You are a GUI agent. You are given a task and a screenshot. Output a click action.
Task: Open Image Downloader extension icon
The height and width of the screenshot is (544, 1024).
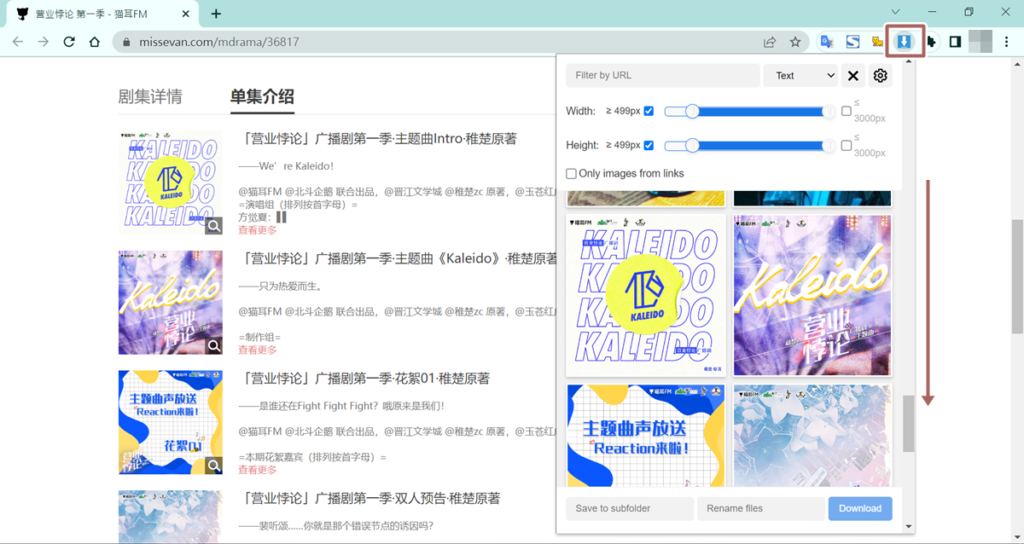(904, 42)
